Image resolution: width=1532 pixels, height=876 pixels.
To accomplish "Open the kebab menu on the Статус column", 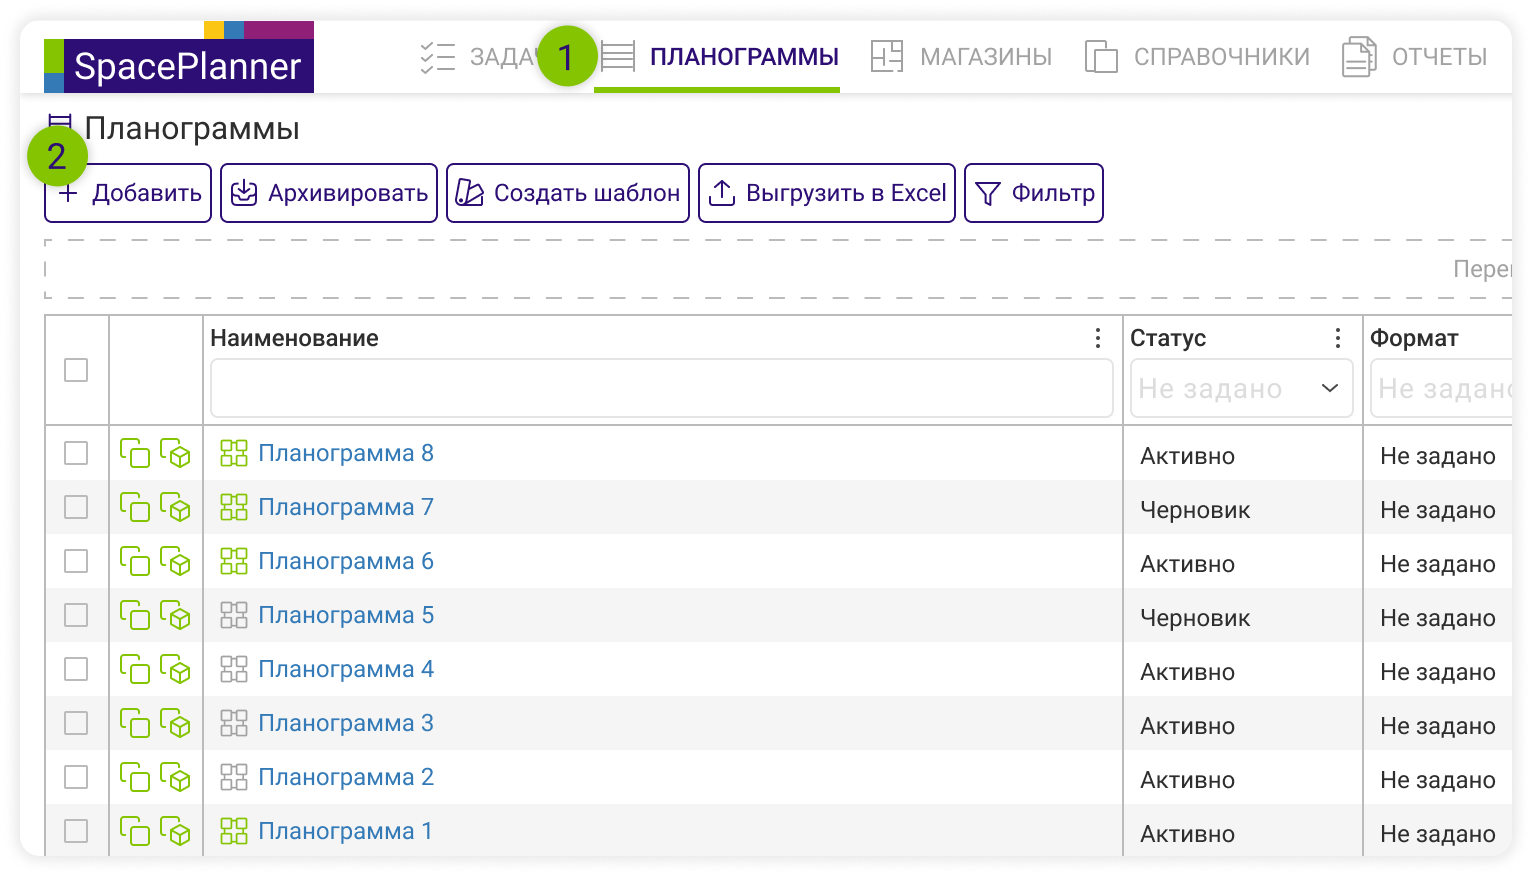I will [1338, 338].
